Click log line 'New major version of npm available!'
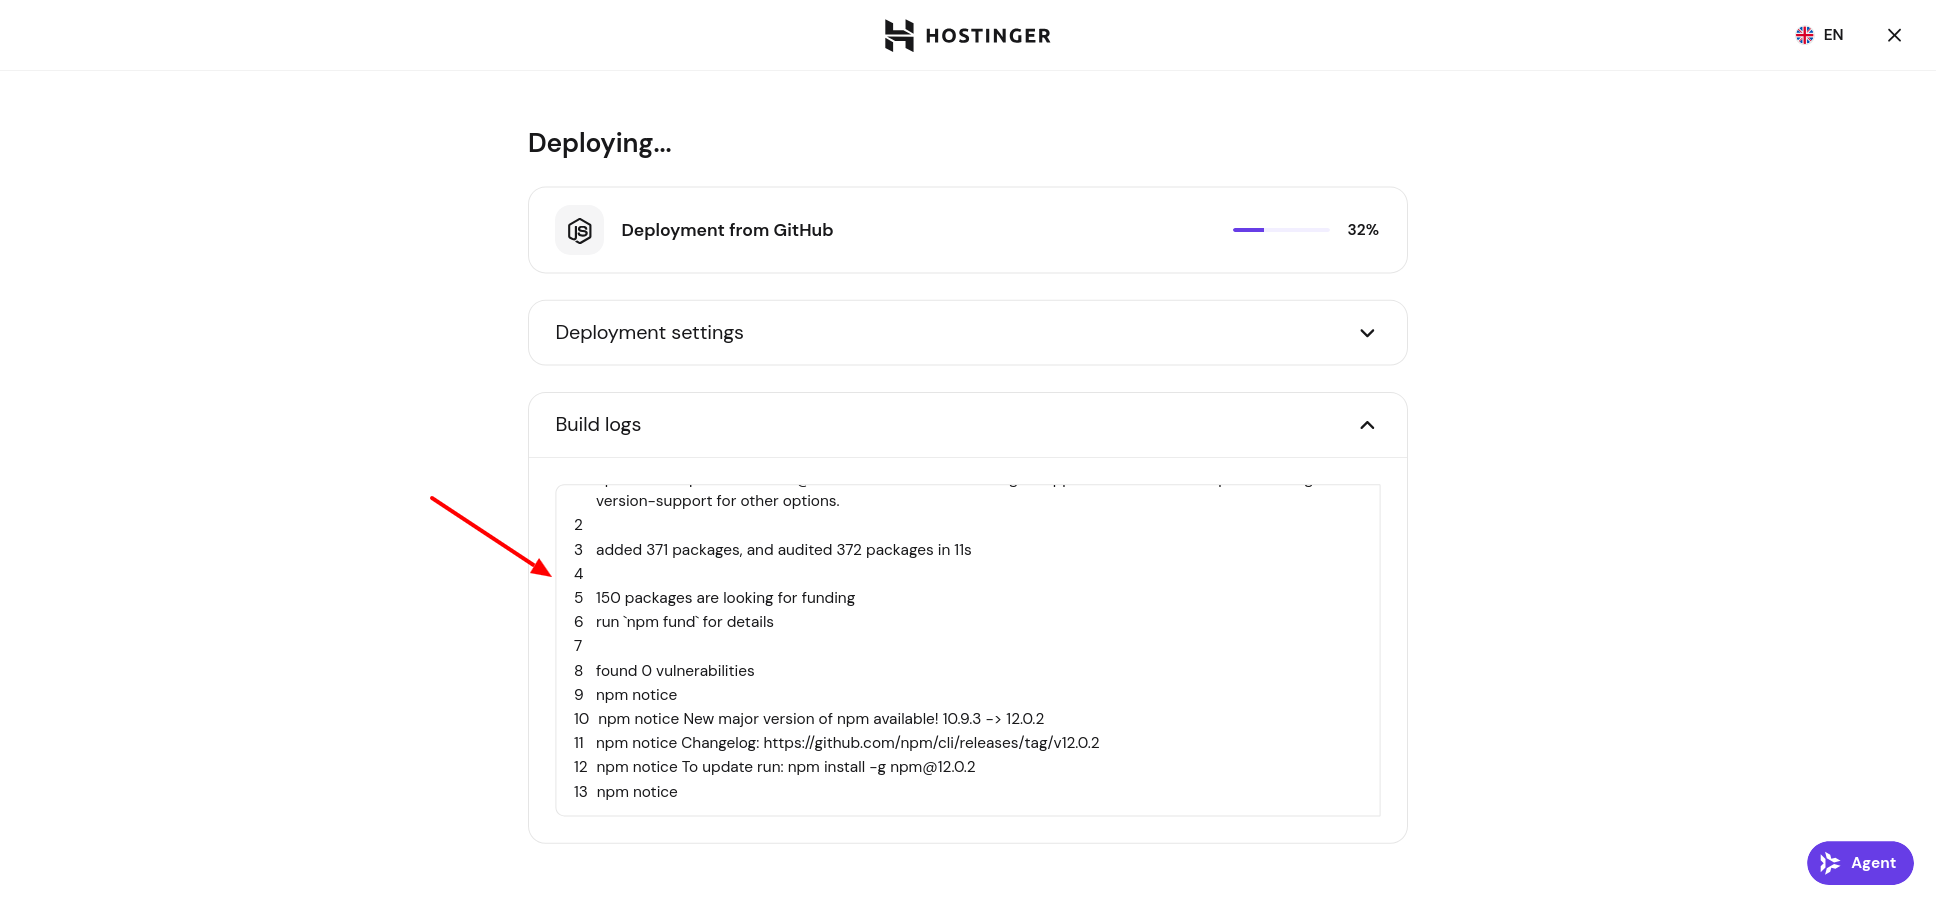 (x=821, y=719)
